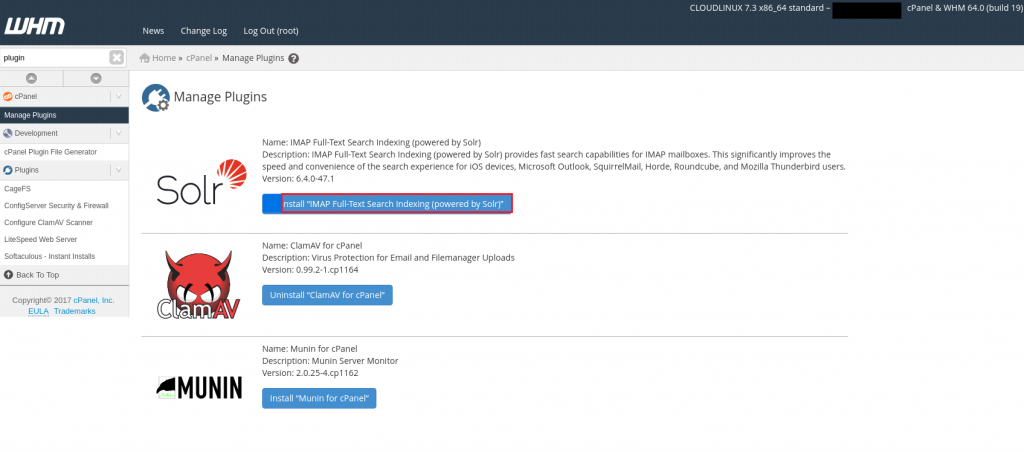
Task: Open the Manage Plugins help question icon
Action: click(x=294, y=58)
